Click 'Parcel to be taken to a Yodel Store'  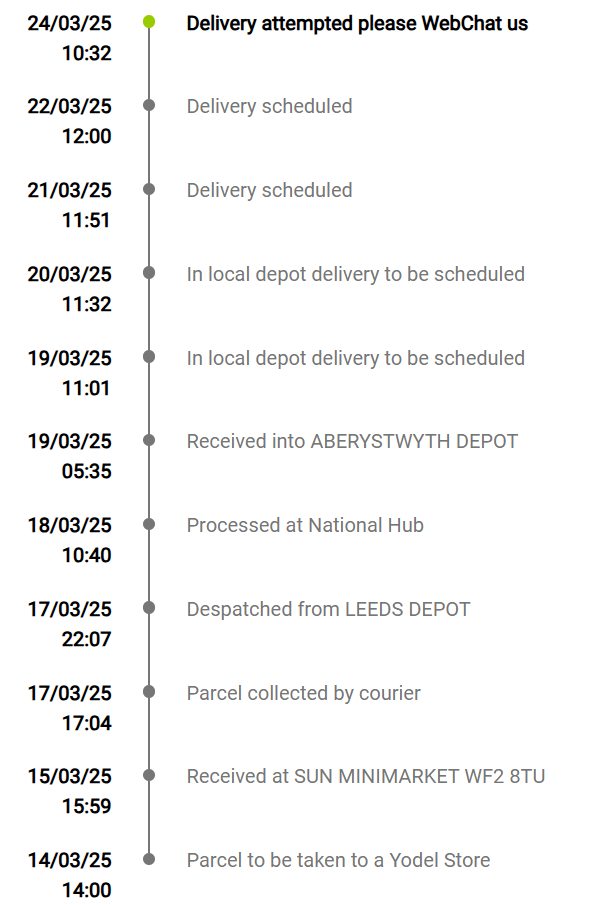pos(338,860)
